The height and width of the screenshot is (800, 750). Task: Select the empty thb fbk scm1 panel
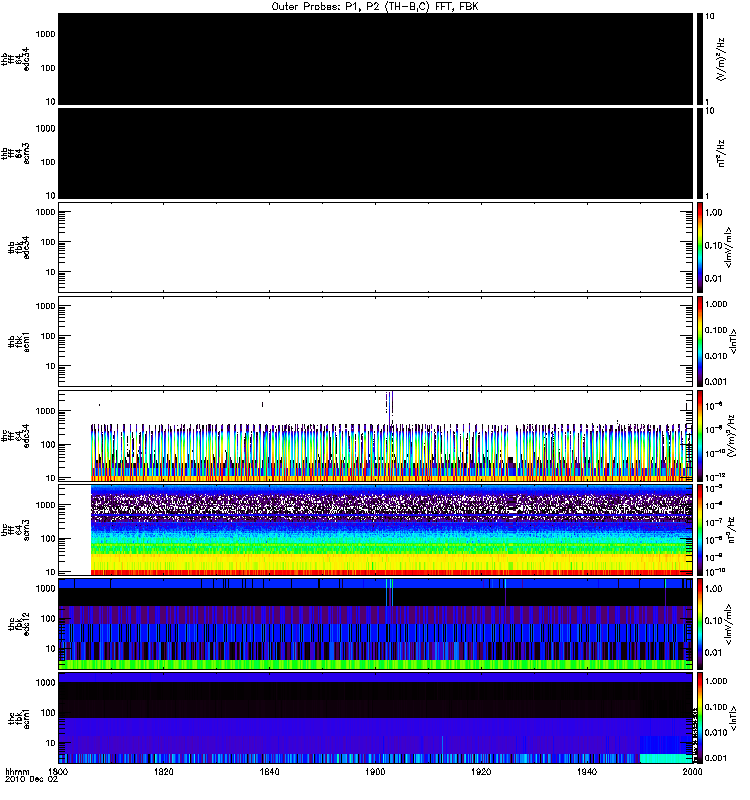[x=376, y=341]
